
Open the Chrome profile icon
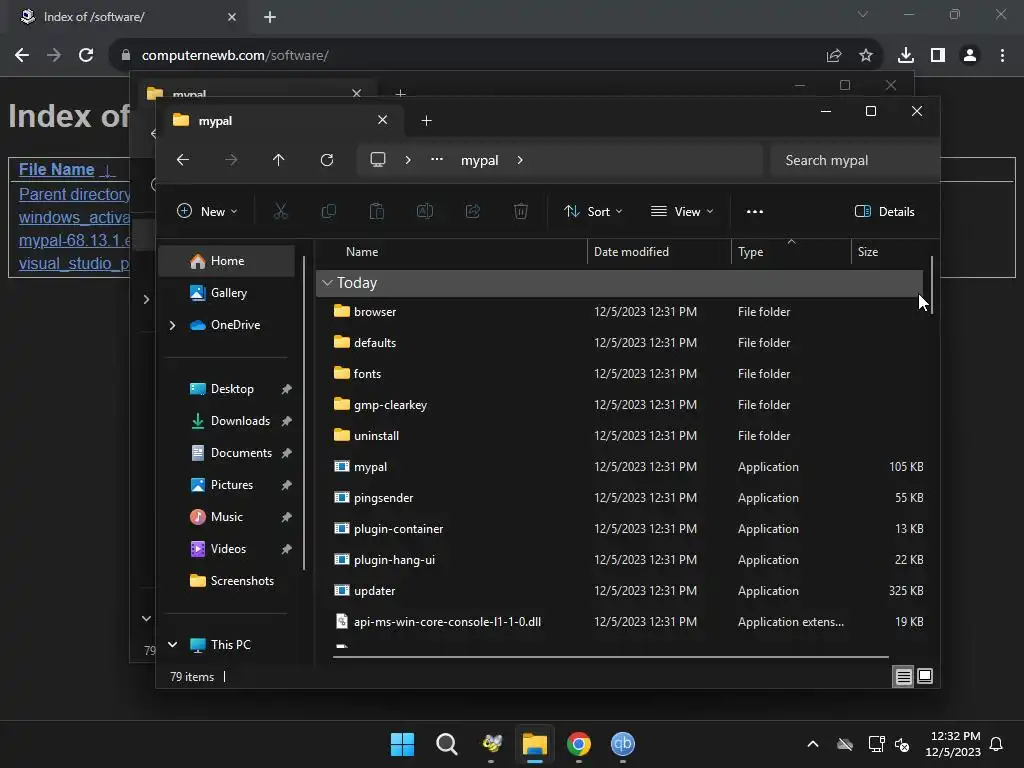click(x=970, y=56)
